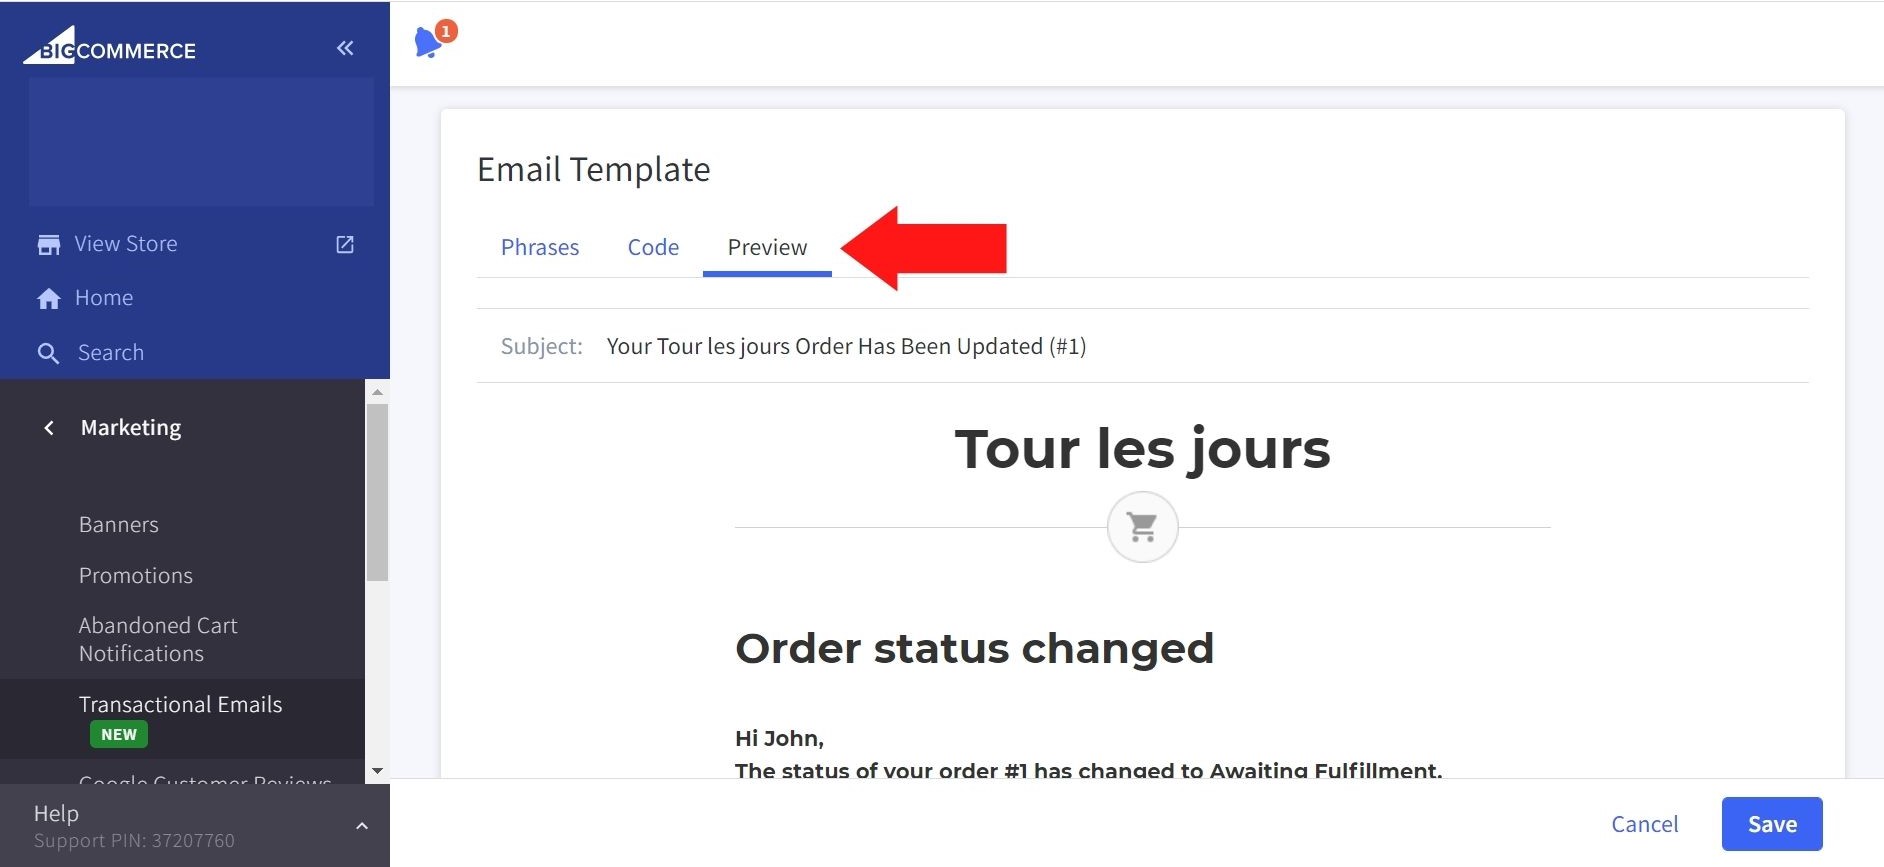The image size is (1884, 867).
Task: Click the View Store storefront icon
Action: [48, 245]
